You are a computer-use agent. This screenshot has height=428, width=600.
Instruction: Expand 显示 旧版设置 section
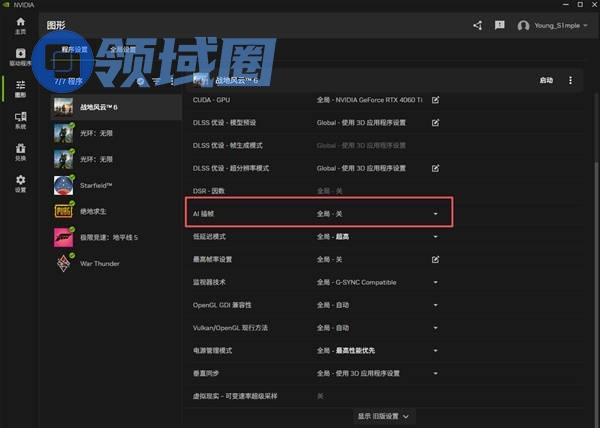(x=383, y=415)
